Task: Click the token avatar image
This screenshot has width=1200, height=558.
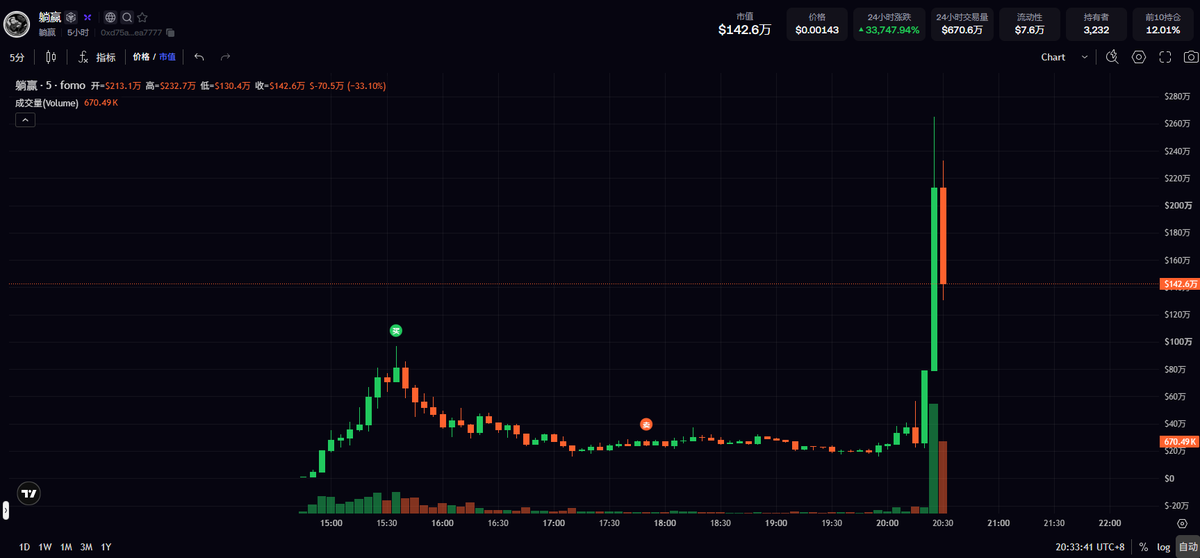Action: [18, 24]
